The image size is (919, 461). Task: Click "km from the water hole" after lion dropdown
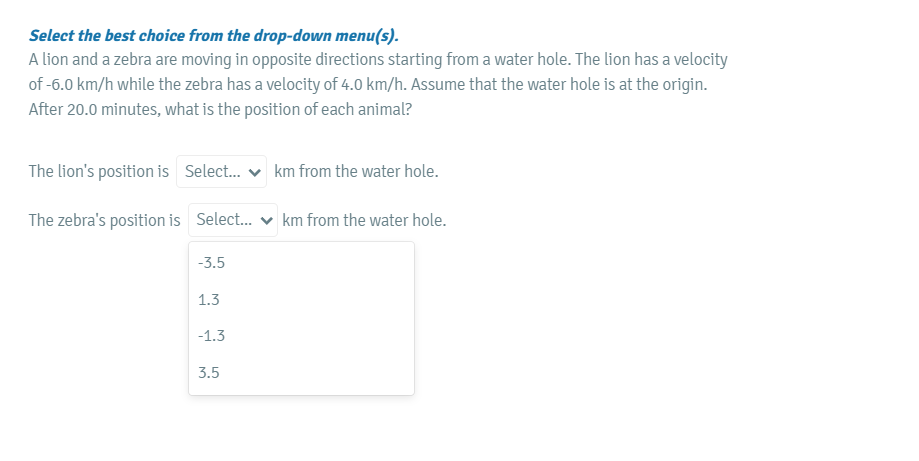click(356, 171)
